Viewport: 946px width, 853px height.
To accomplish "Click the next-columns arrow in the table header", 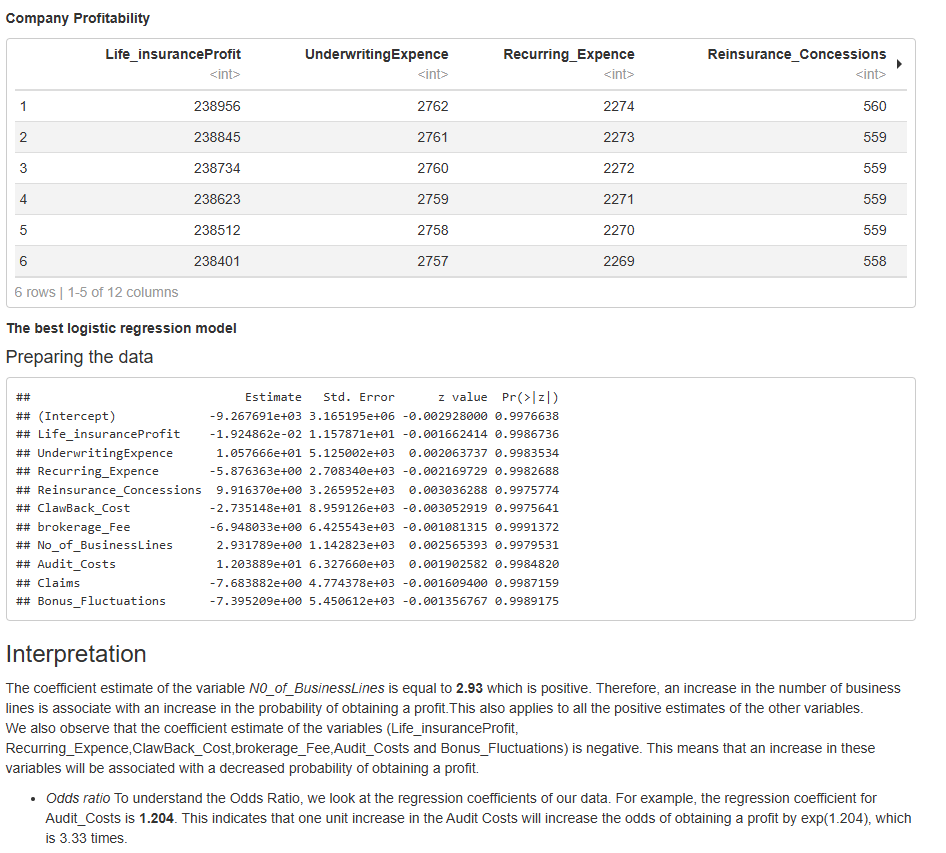I will (x=899, y=64).
